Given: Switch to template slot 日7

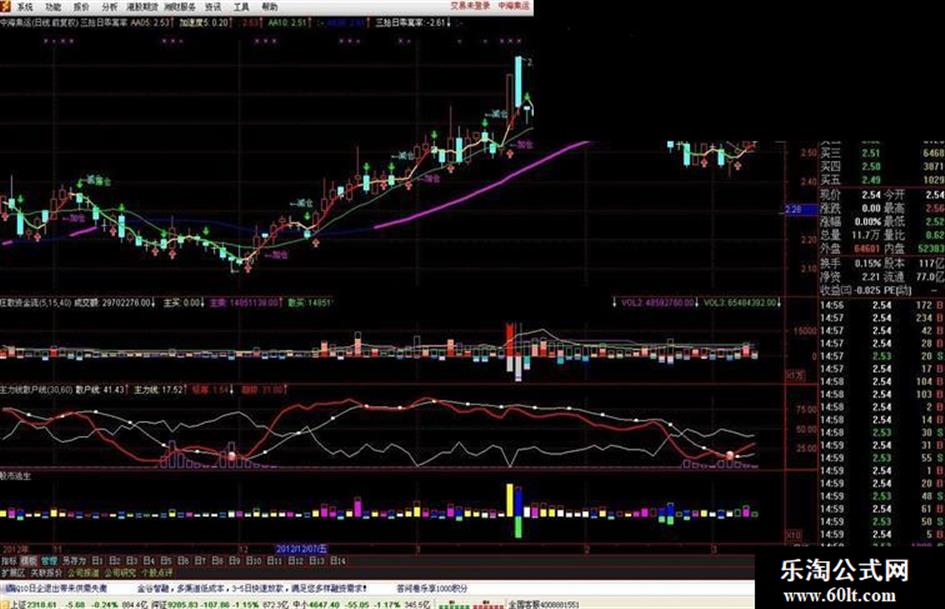Looking at the screenshot, I should click(x=201, y=561).
